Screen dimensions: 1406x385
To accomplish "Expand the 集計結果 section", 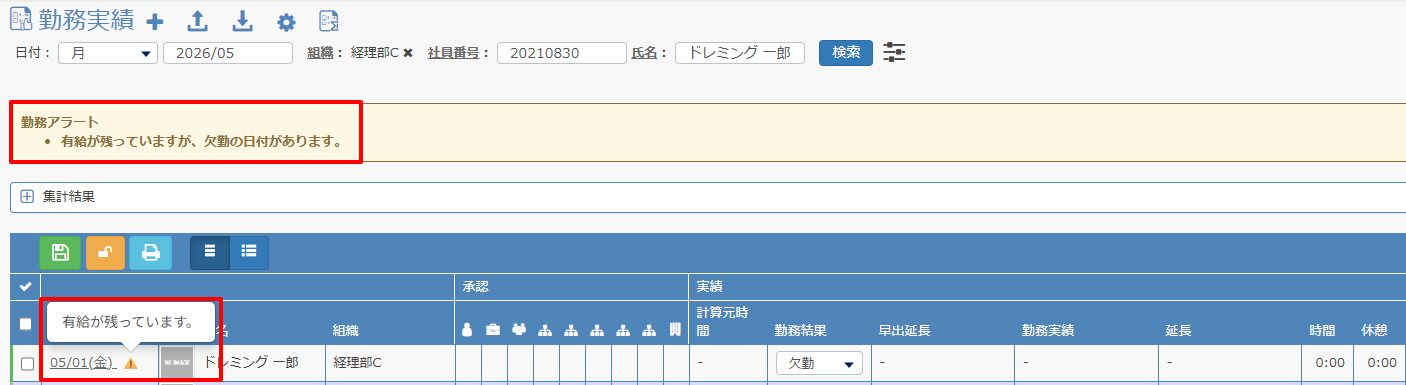I will [x=27, y=197].
